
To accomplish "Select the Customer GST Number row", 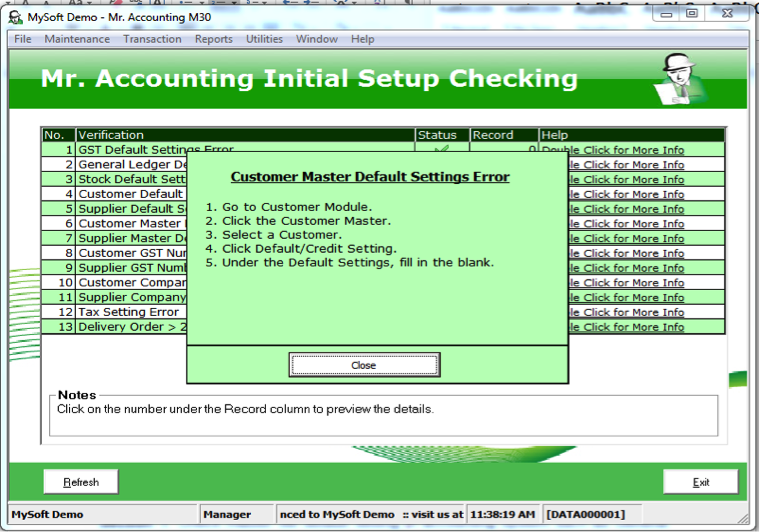I will [132, 253].
